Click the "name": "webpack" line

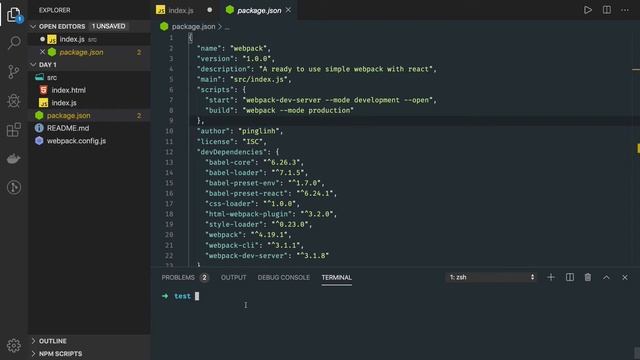point(234,48)
